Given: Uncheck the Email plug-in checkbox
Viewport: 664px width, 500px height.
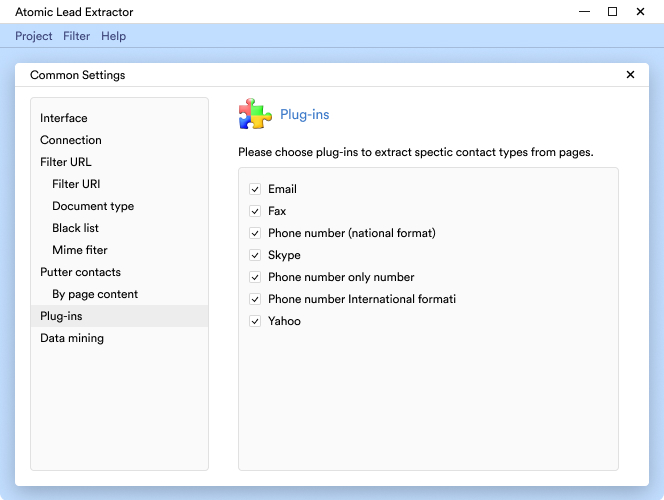Looking at the screenshot, I should 256,189.
